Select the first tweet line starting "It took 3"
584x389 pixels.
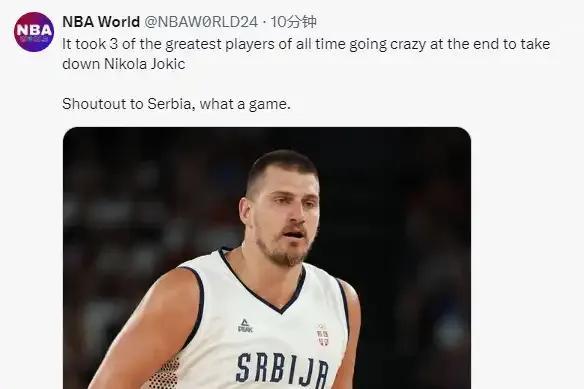point(306,44)
